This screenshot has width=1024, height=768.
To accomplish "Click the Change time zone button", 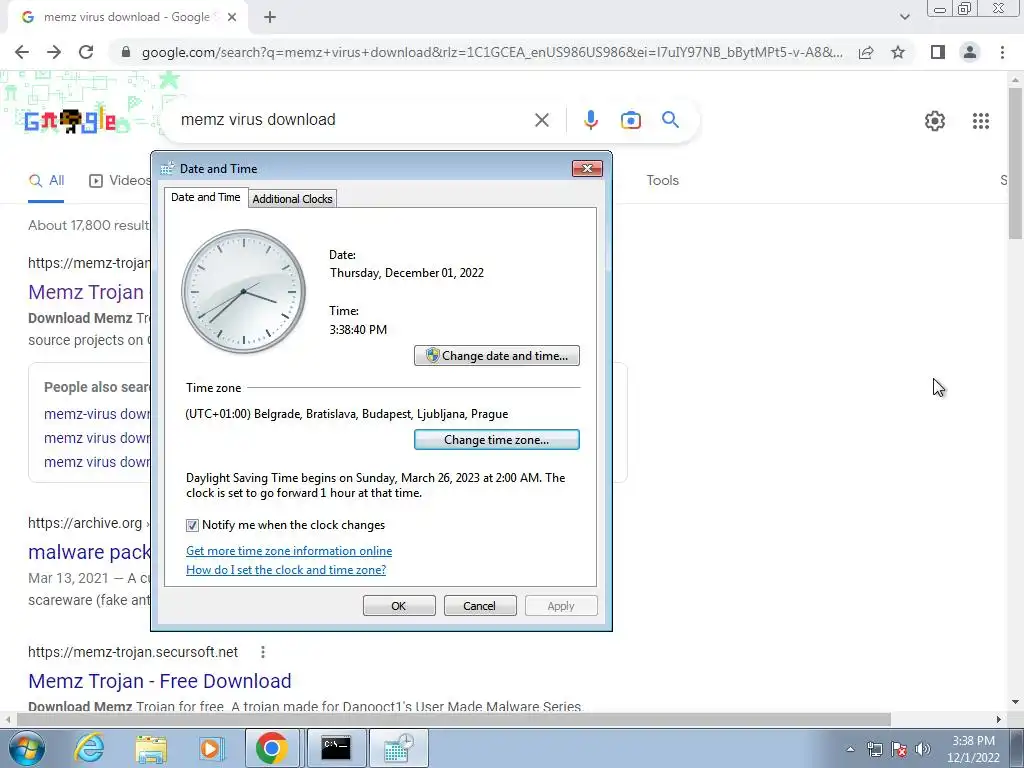I will click(497, 440).
